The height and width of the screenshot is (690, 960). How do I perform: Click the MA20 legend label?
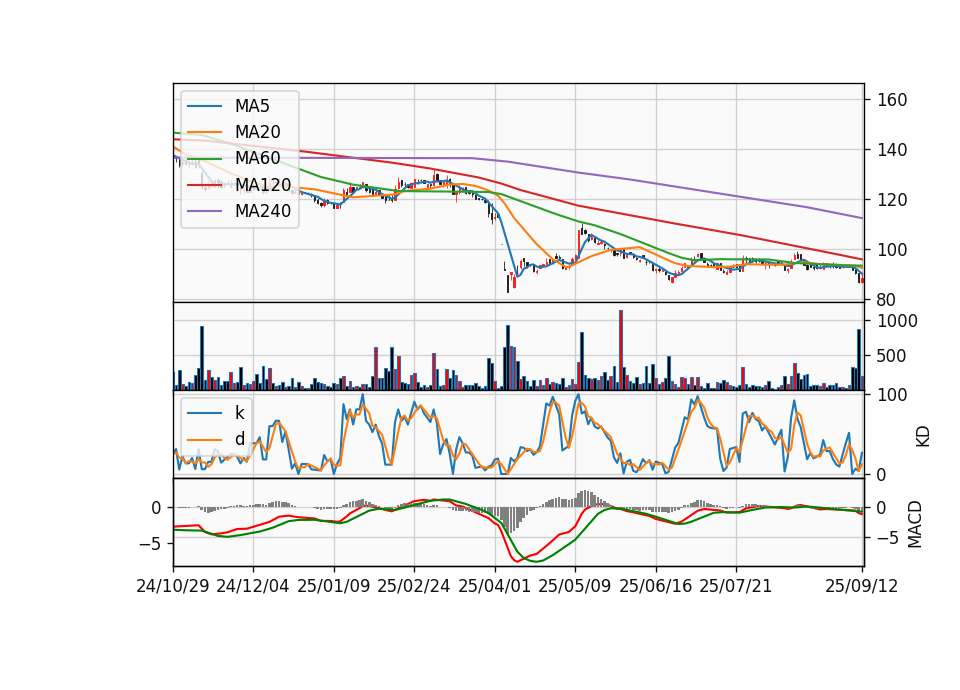tap(258, 132)
